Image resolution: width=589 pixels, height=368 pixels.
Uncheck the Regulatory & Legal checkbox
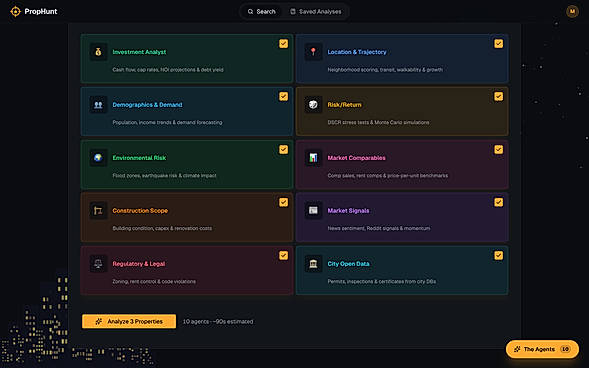point(284,255)
